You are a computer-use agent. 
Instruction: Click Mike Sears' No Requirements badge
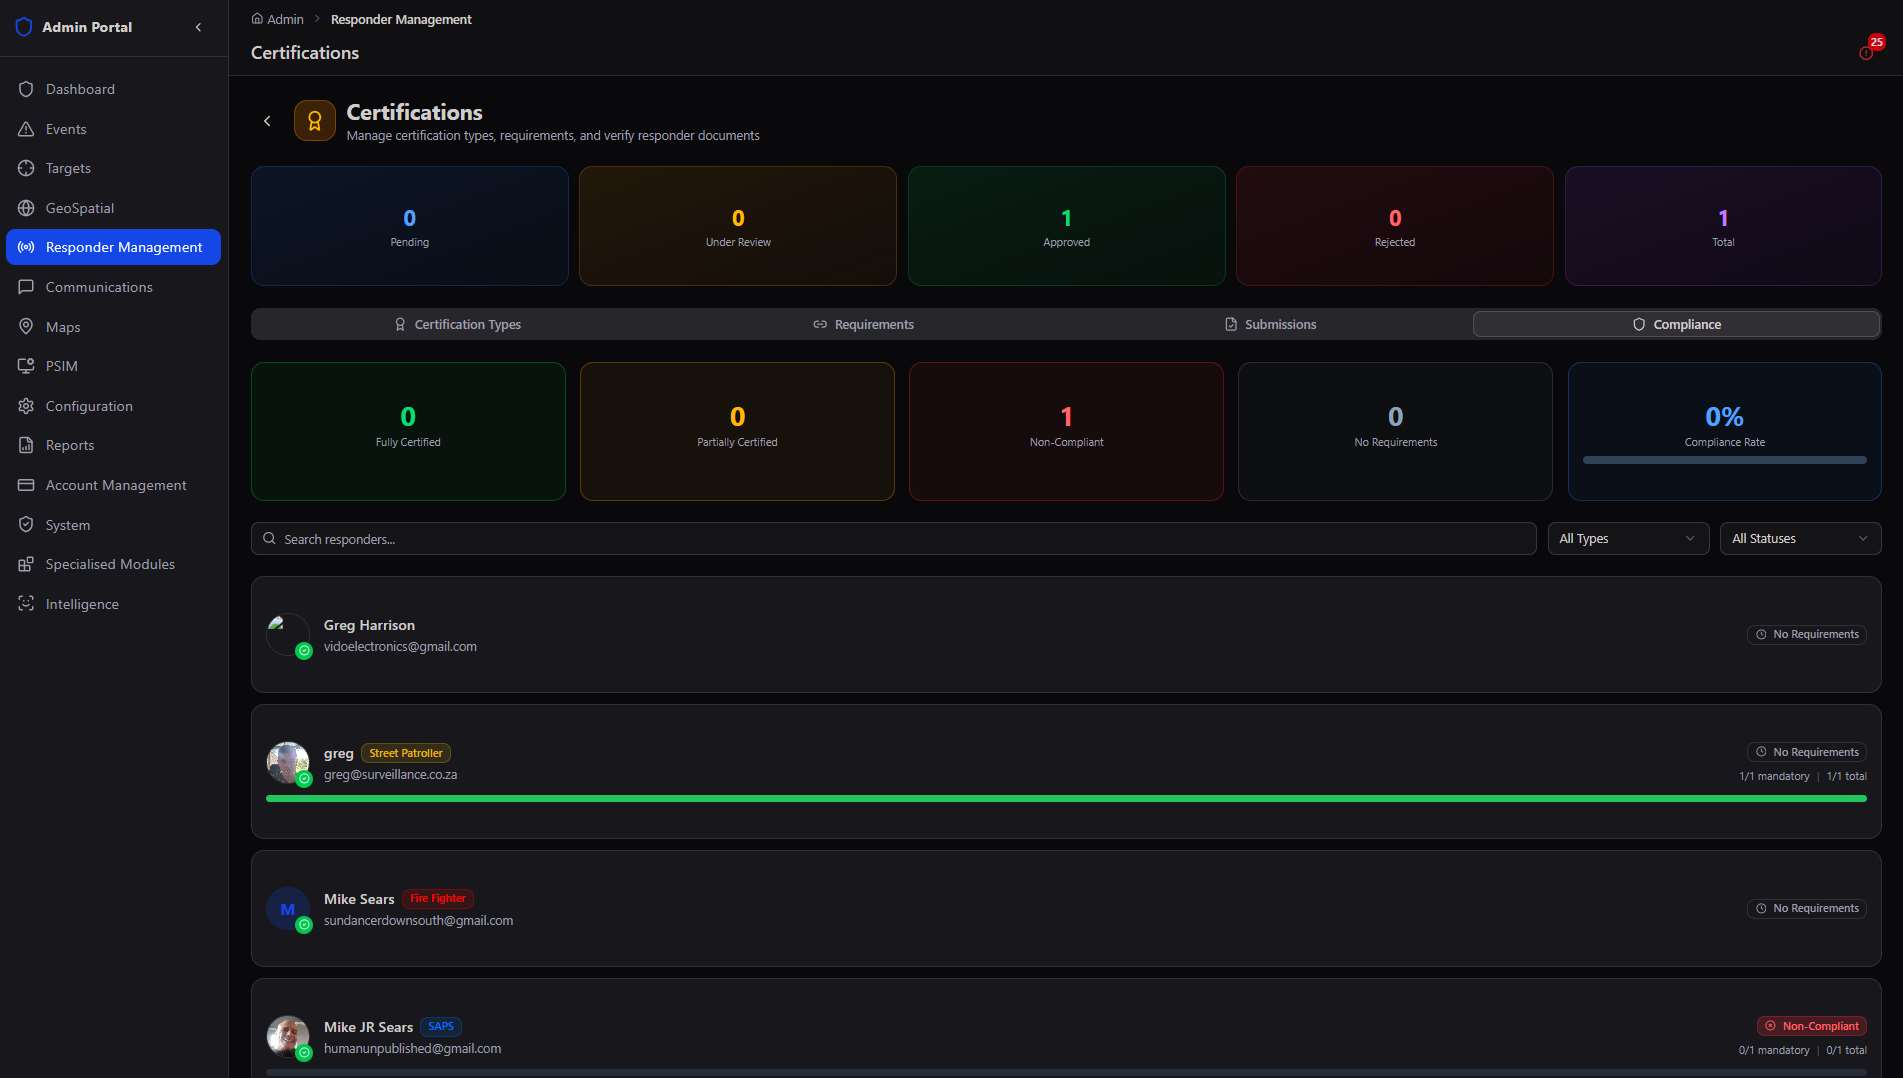(1807, 909)
